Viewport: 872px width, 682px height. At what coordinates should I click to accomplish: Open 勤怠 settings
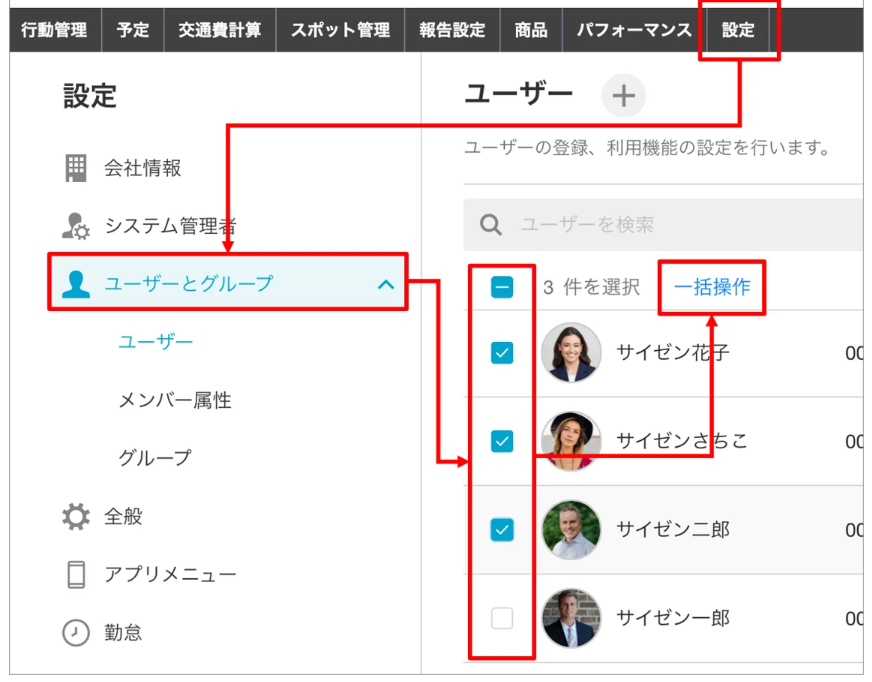123,632
